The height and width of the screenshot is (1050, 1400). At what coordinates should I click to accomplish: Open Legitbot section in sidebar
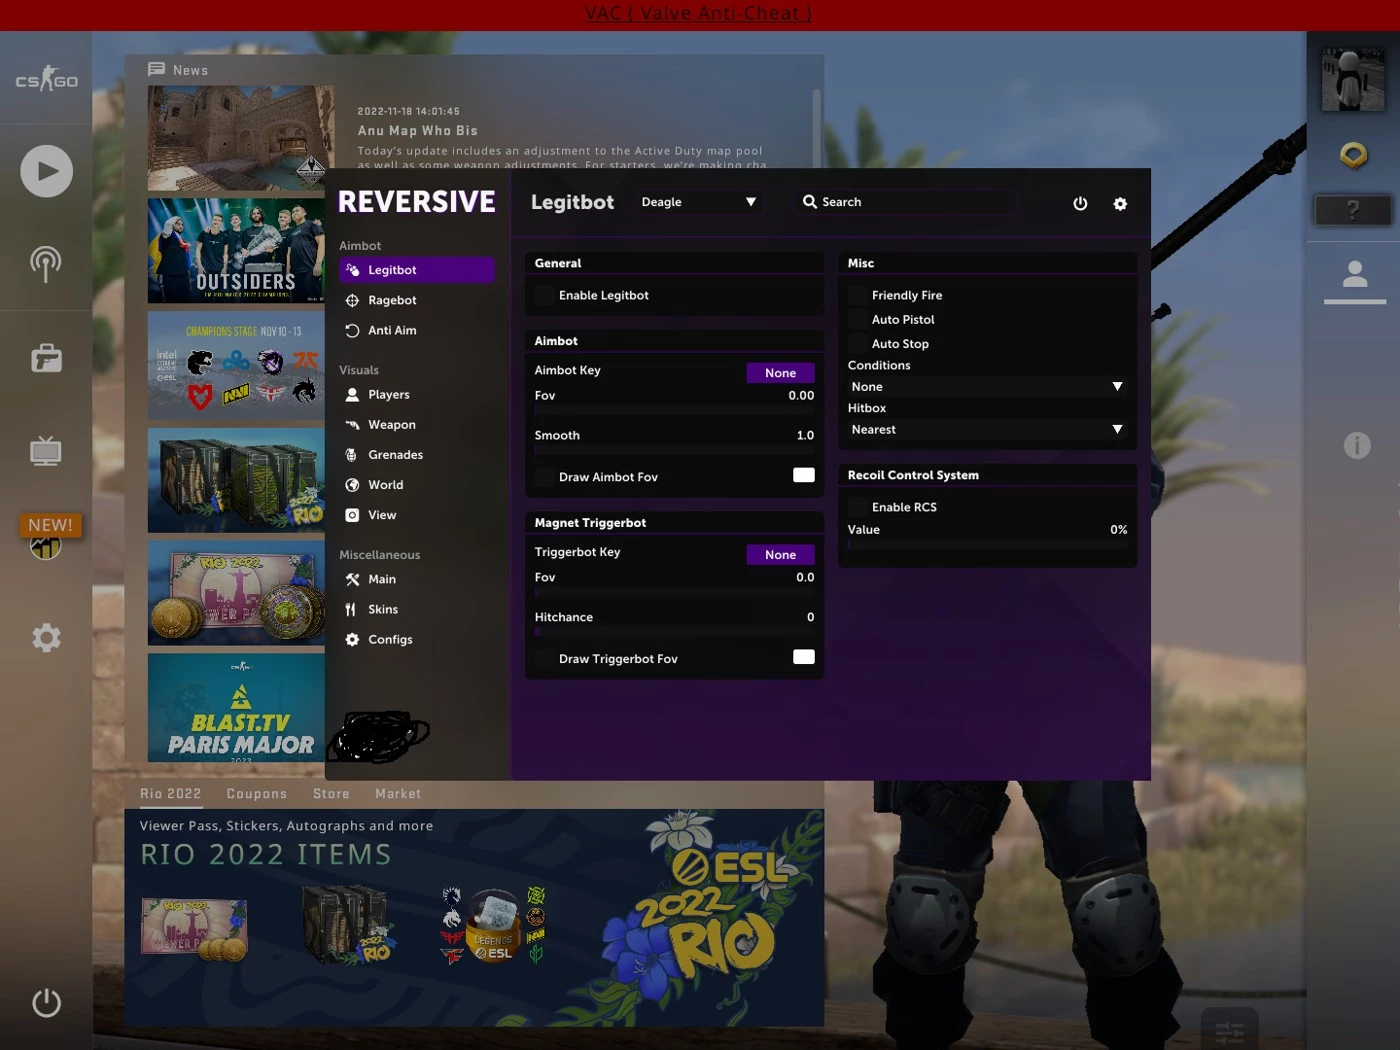[x=417, y=270]
